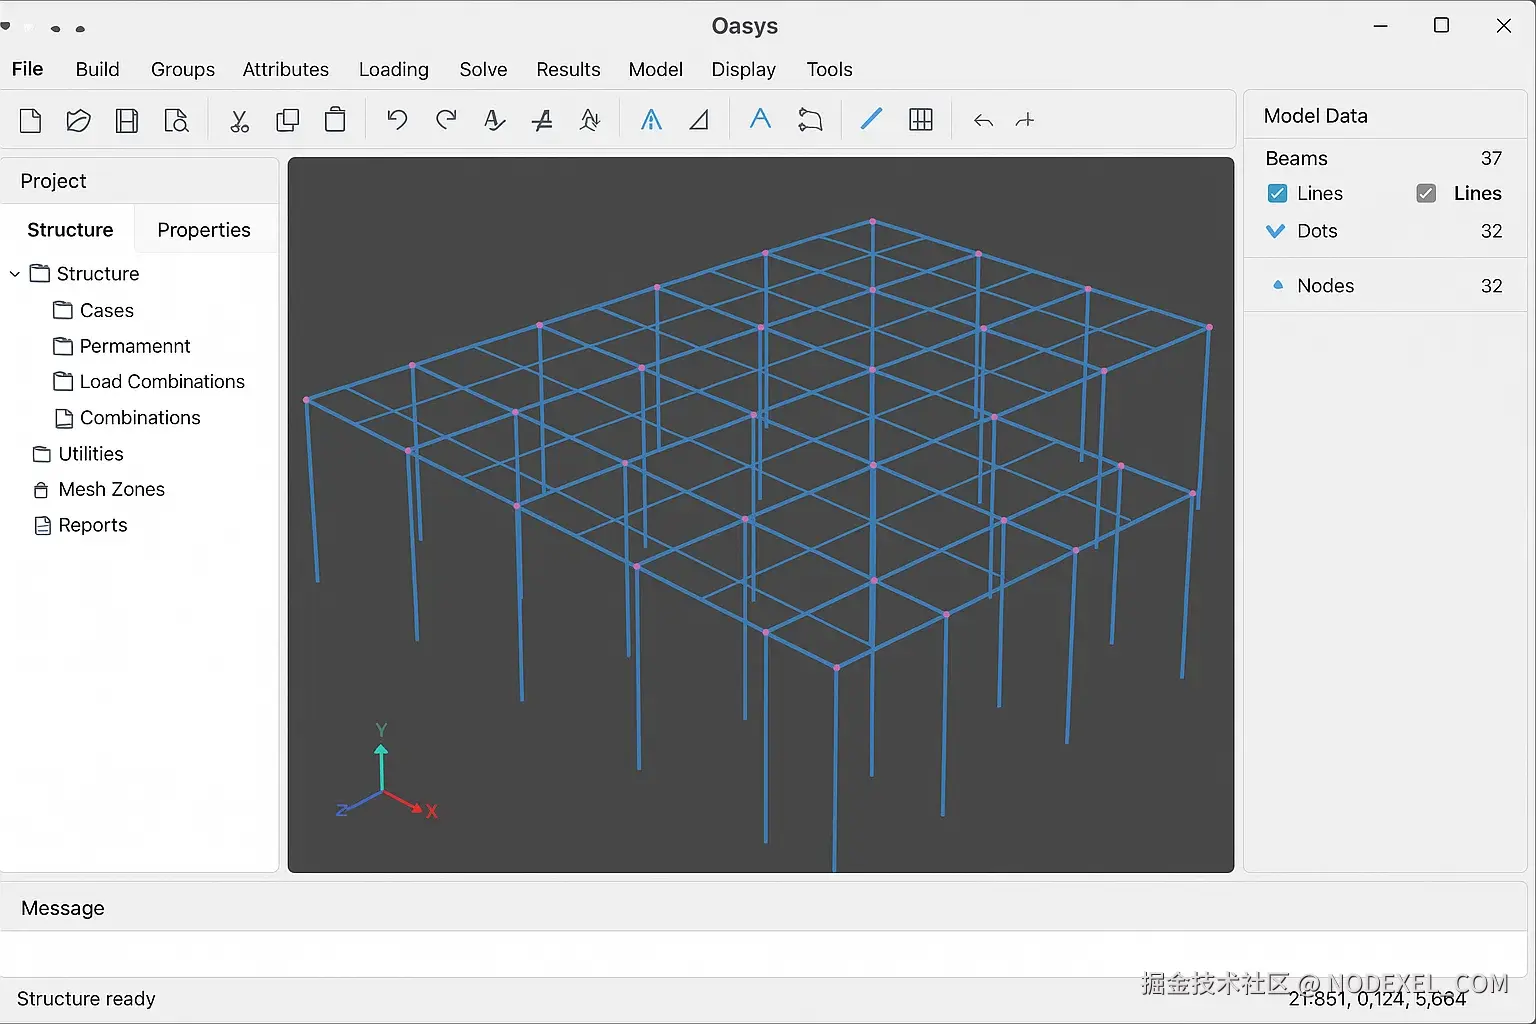1536x1024 pixels.
Task: Click the back arrow toolbar icon
Action: pos(983,121)
